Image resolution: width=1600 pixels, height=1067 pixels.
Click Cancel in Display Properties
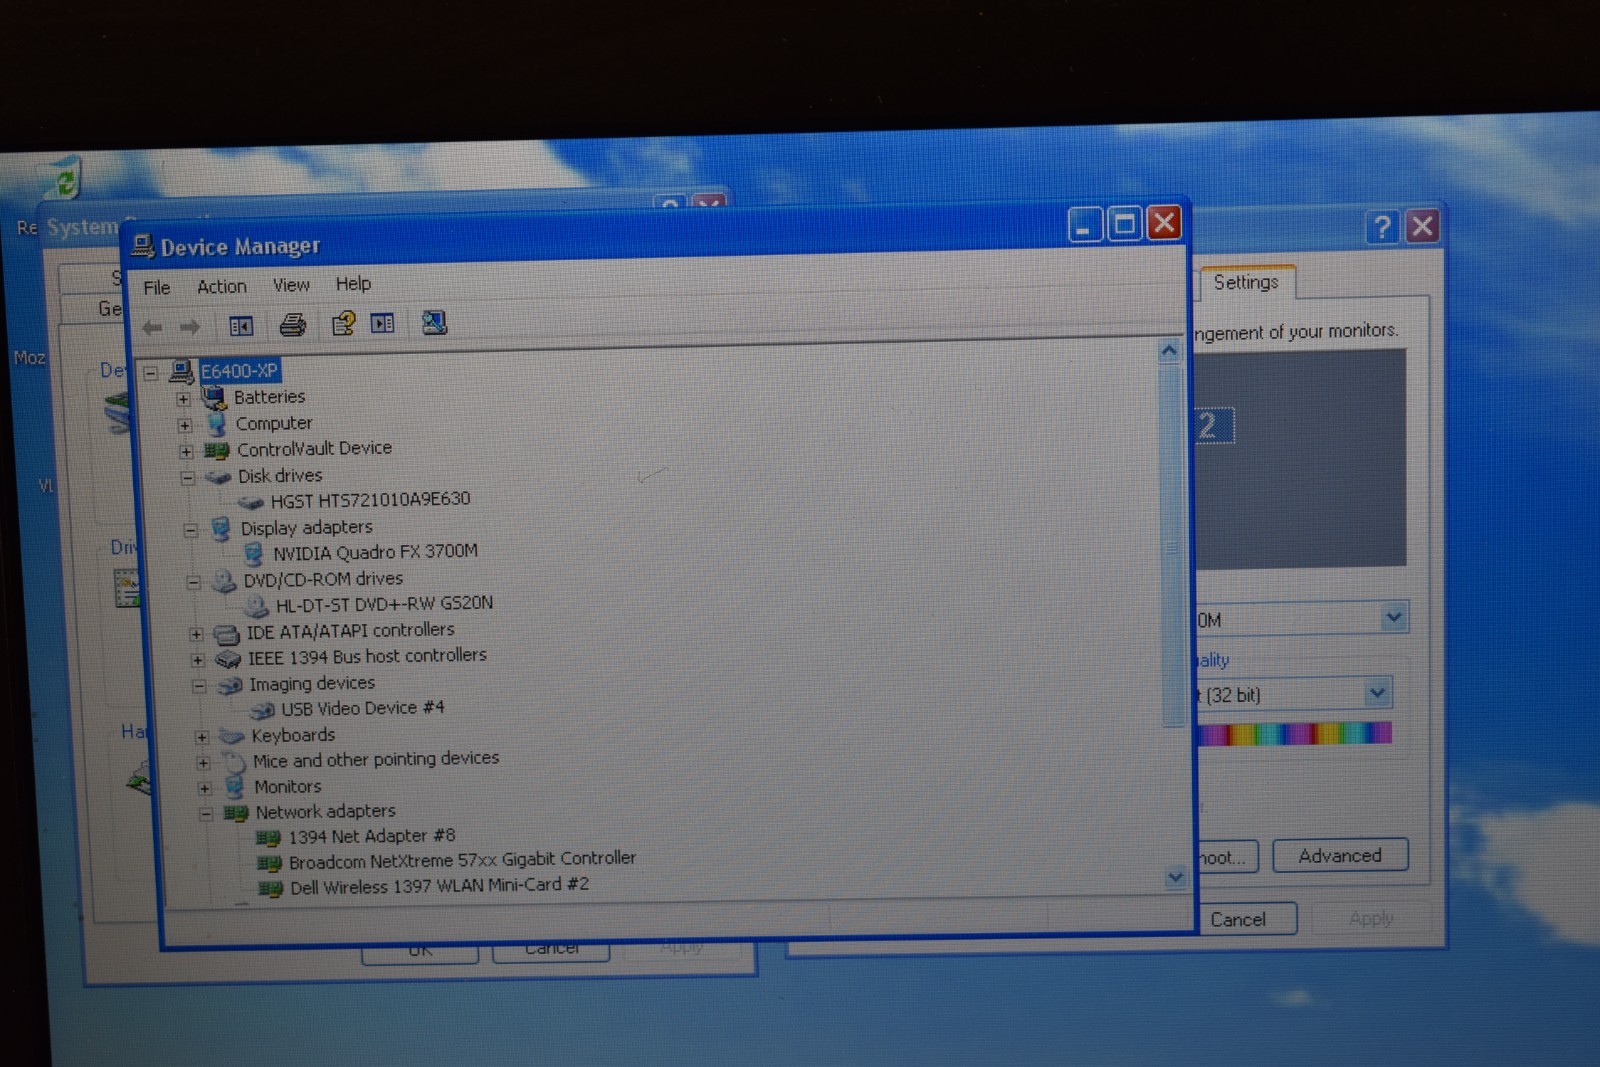tap(1244, 919)
